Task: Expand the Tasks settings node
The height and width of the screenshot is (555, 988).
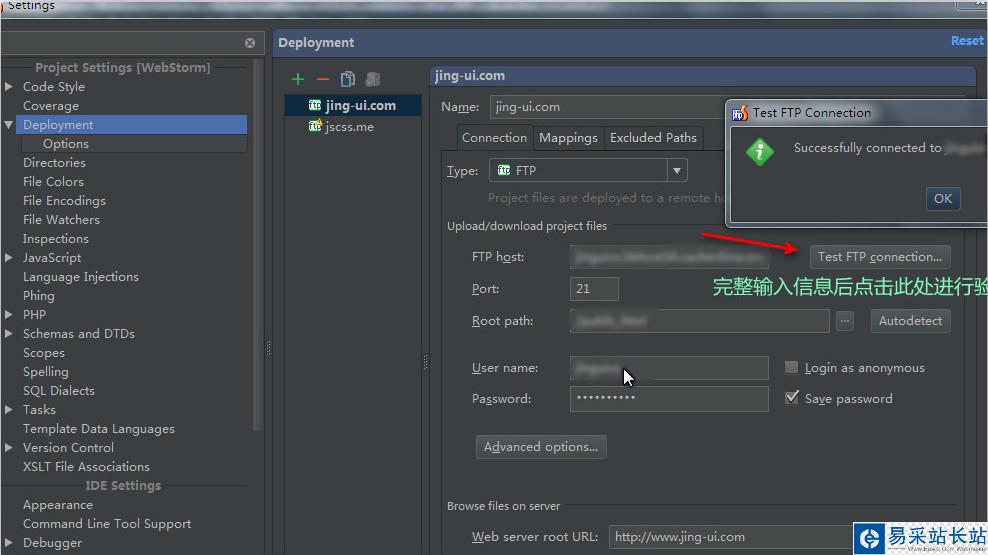Action: 9,409
